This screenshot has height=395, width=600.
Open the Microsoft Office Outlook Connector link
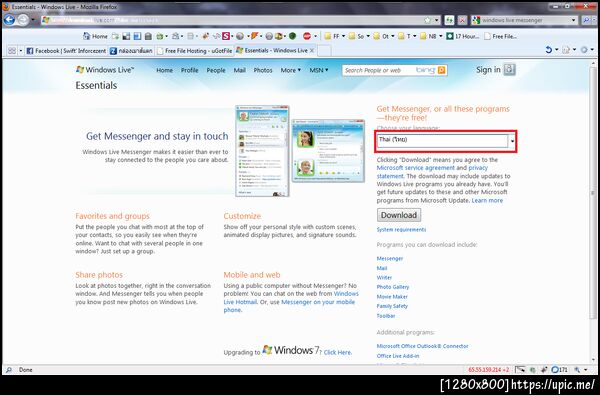click(x=422, y=346)
